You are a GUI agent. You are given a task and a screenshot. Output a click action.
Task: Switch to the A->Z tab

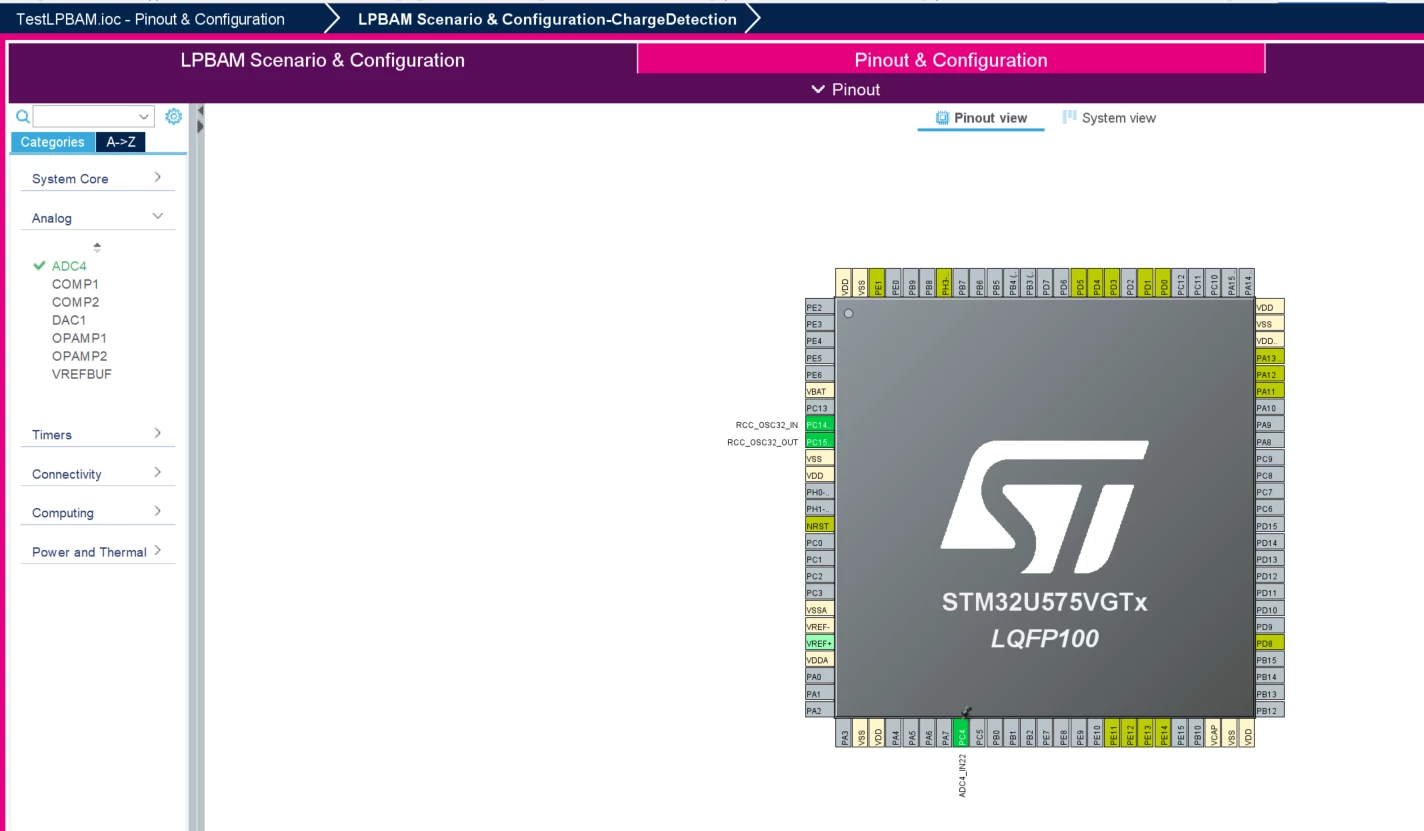click(x=121, y=142)
